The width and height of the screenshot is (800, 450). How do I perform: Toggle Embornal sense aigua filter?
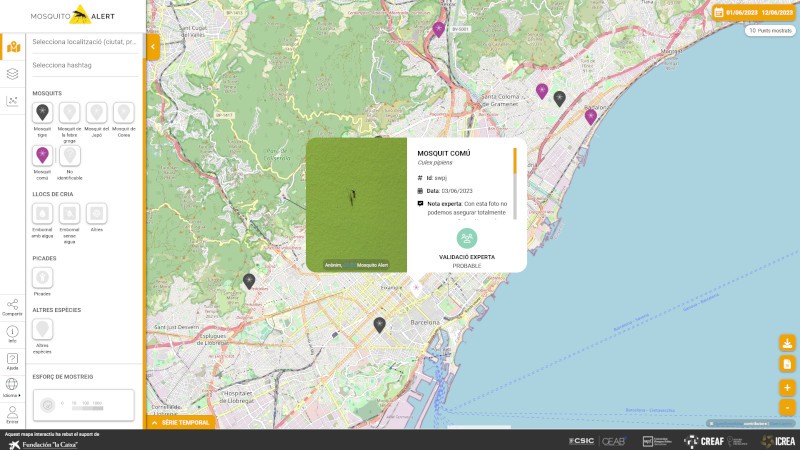point(69,213)
